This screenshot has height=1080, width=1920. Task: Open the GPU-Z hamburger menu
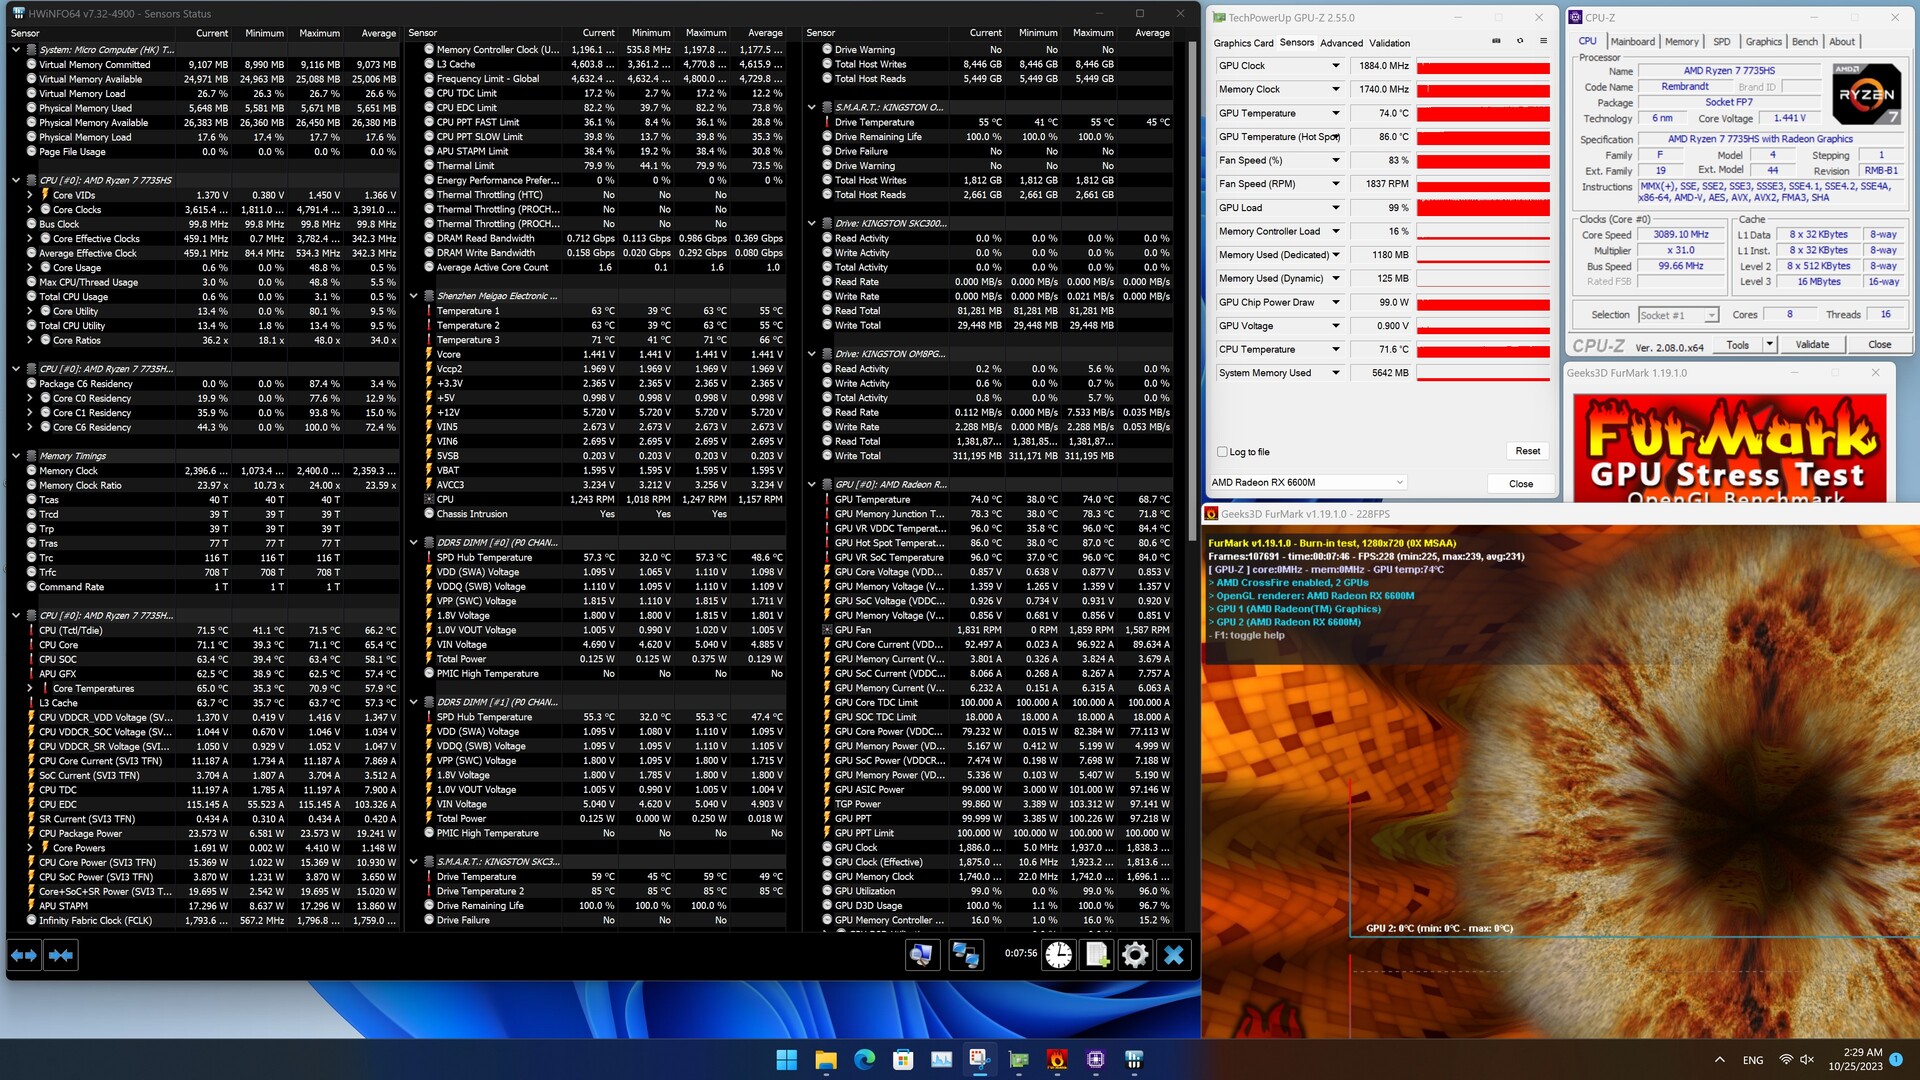tap(1543, 42)
